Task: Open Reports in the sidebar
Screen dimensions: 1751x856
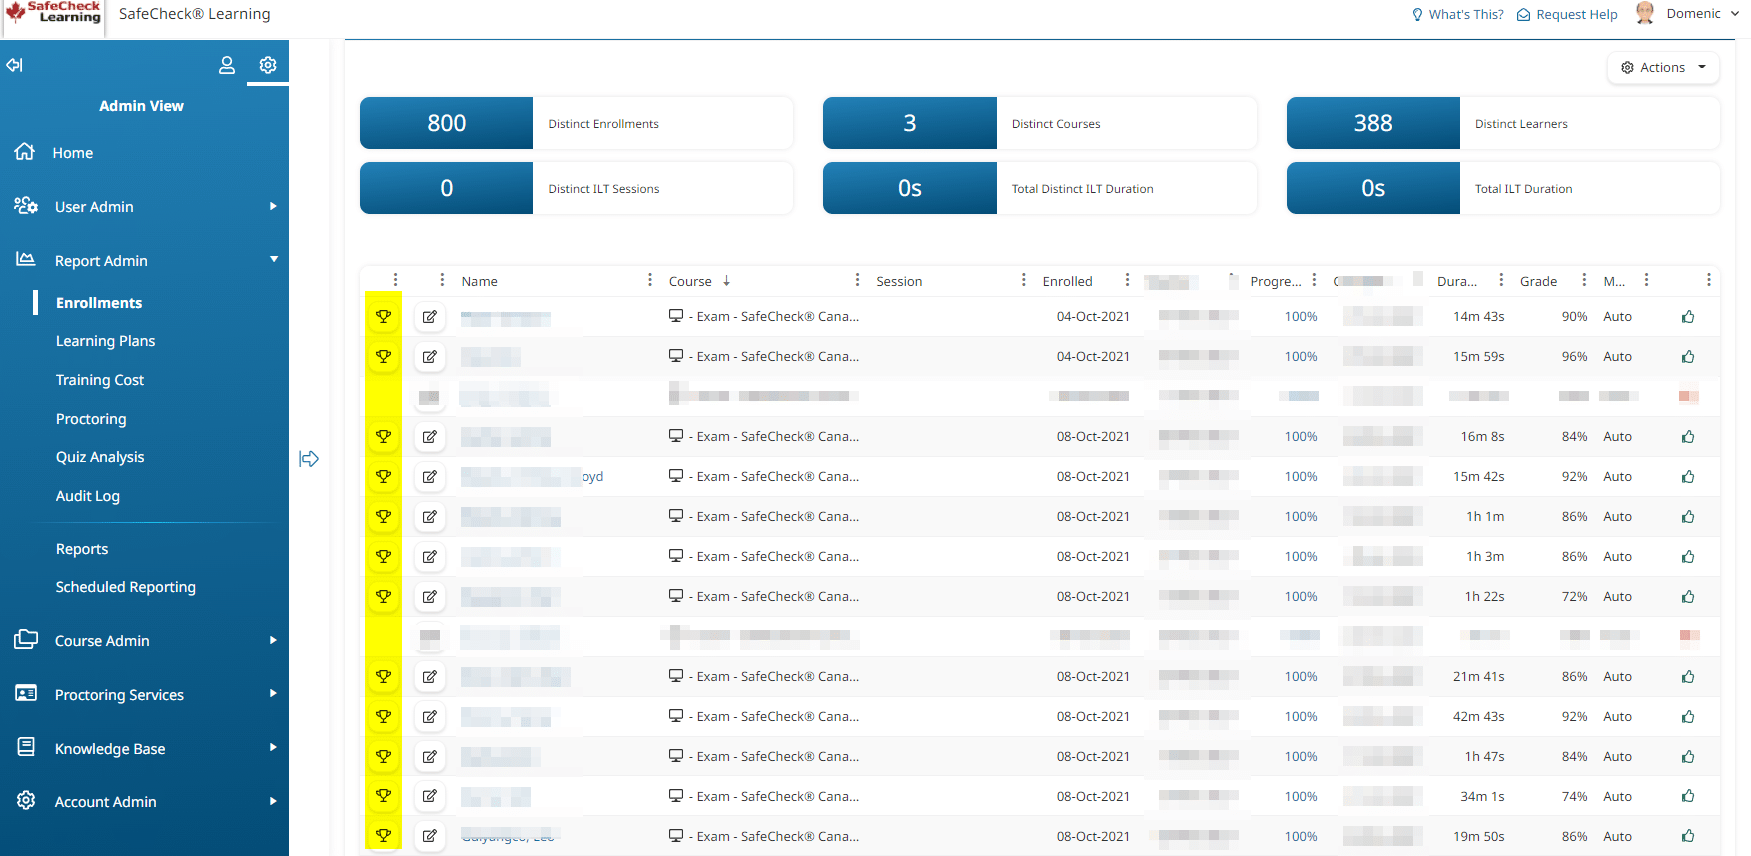Action: pos(82,549)
